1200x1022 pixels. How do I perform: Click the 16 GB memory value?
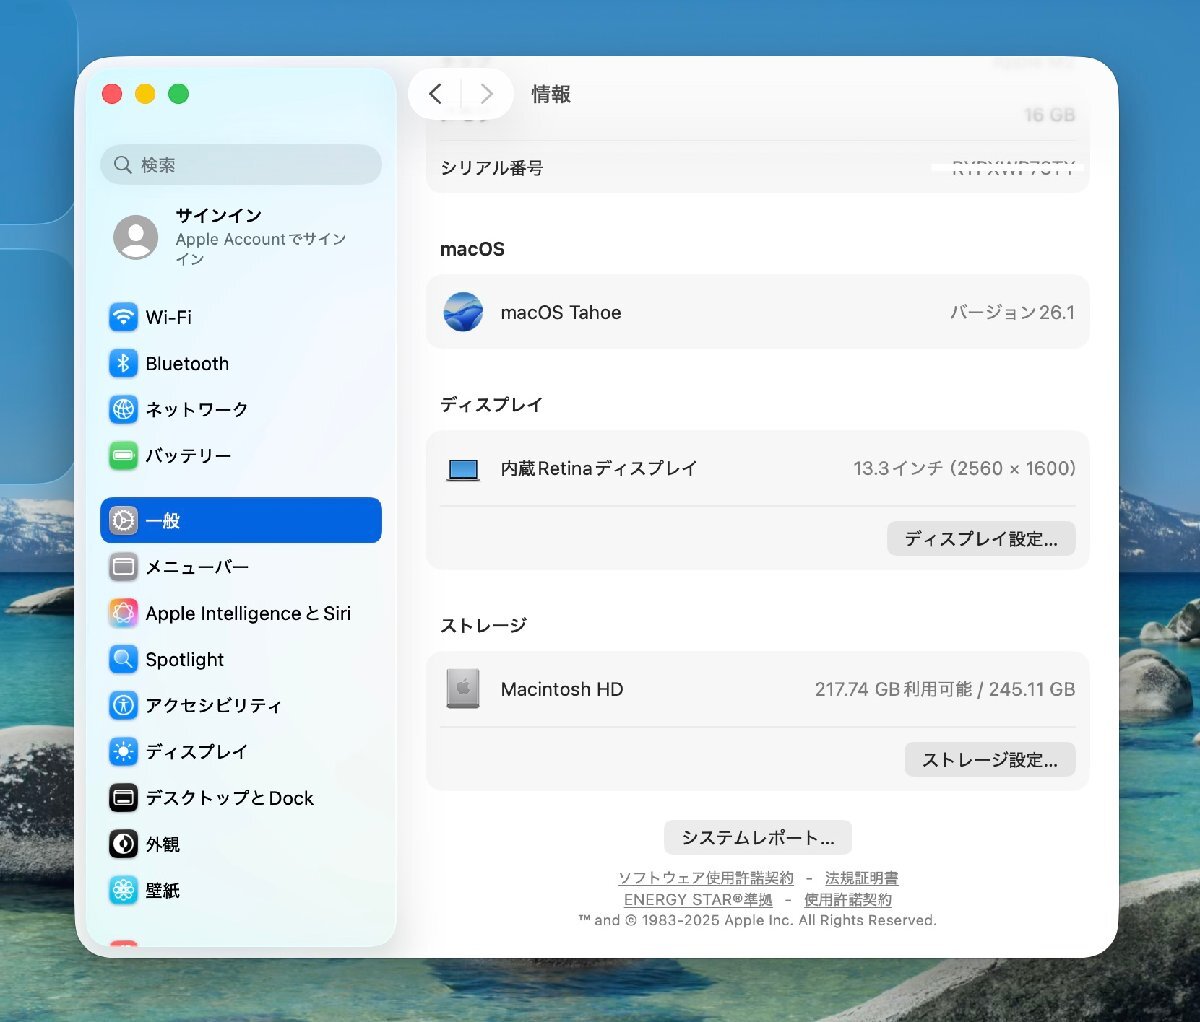1050,115
